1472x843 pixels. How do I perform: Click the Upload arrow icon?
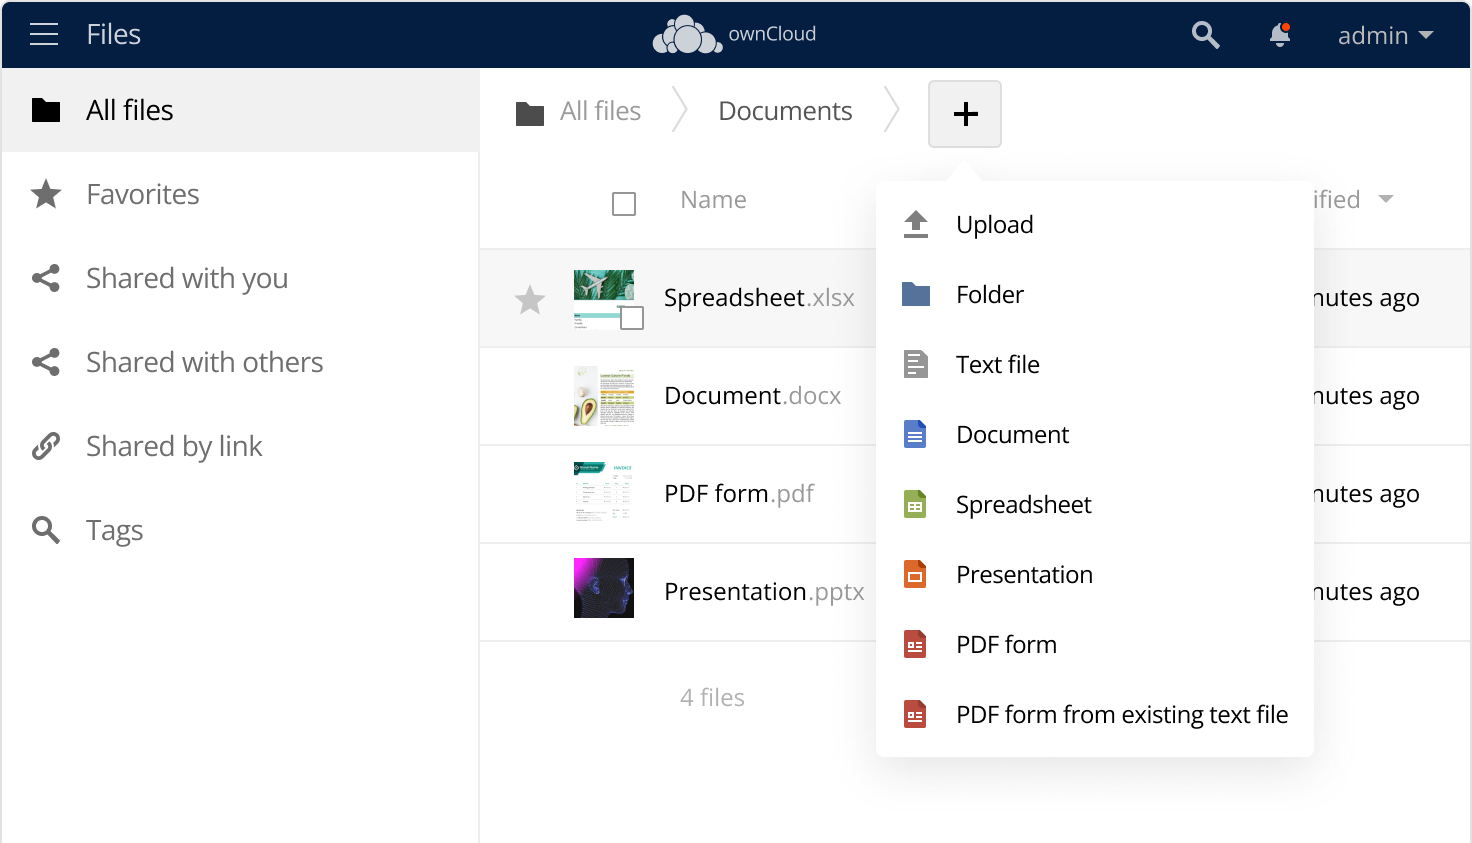tap(915, 225)
